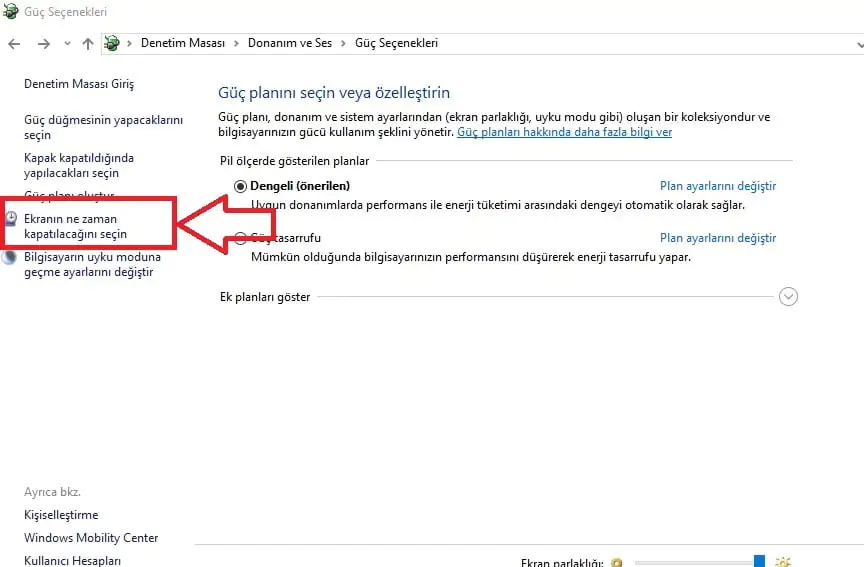864x567 pixels.
Task: Open Bilgisayarın uyku moduna geçme ayarlarını değiştir
Action: tap(93, 264)
